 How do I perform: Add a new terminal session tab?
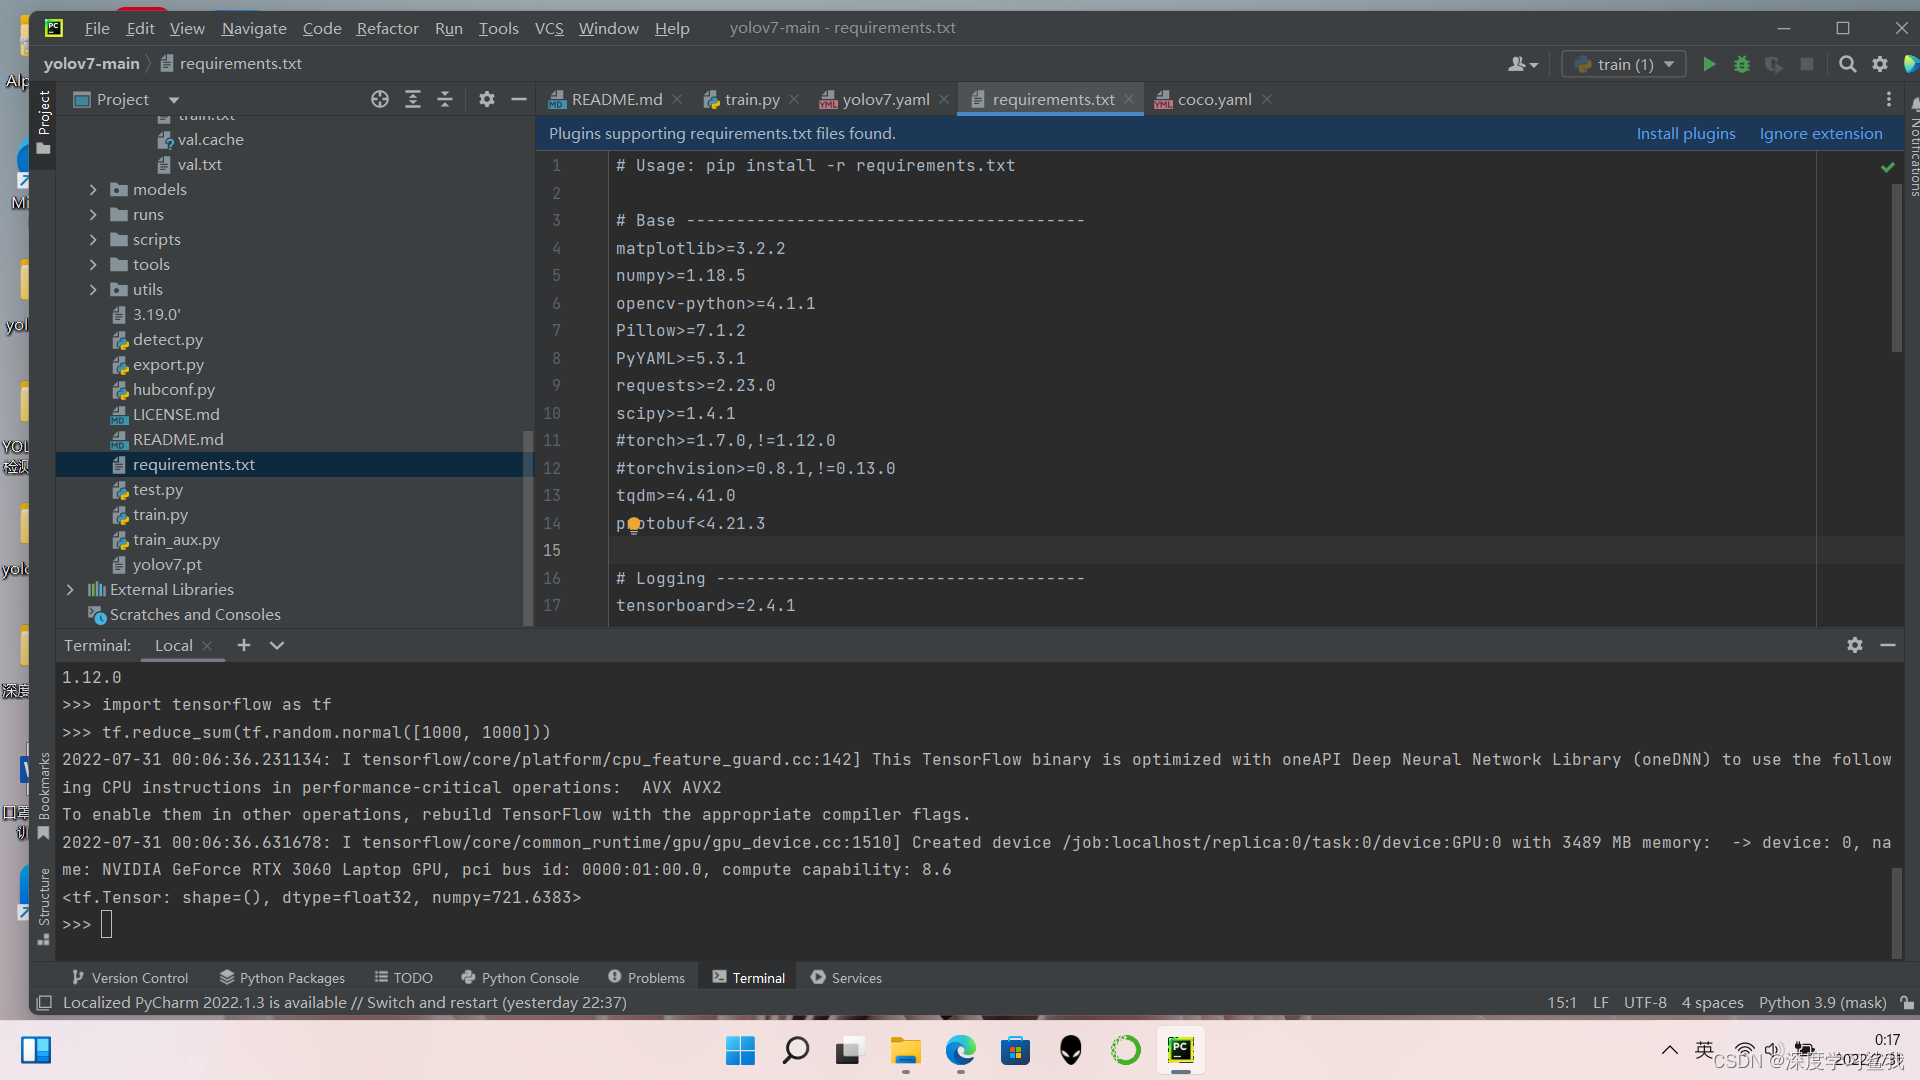tap(243, 645)
